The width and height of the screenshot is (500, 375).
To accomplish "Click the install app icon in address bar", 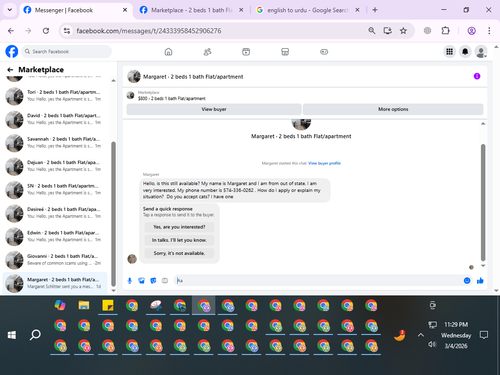I will tap(387, 31).
